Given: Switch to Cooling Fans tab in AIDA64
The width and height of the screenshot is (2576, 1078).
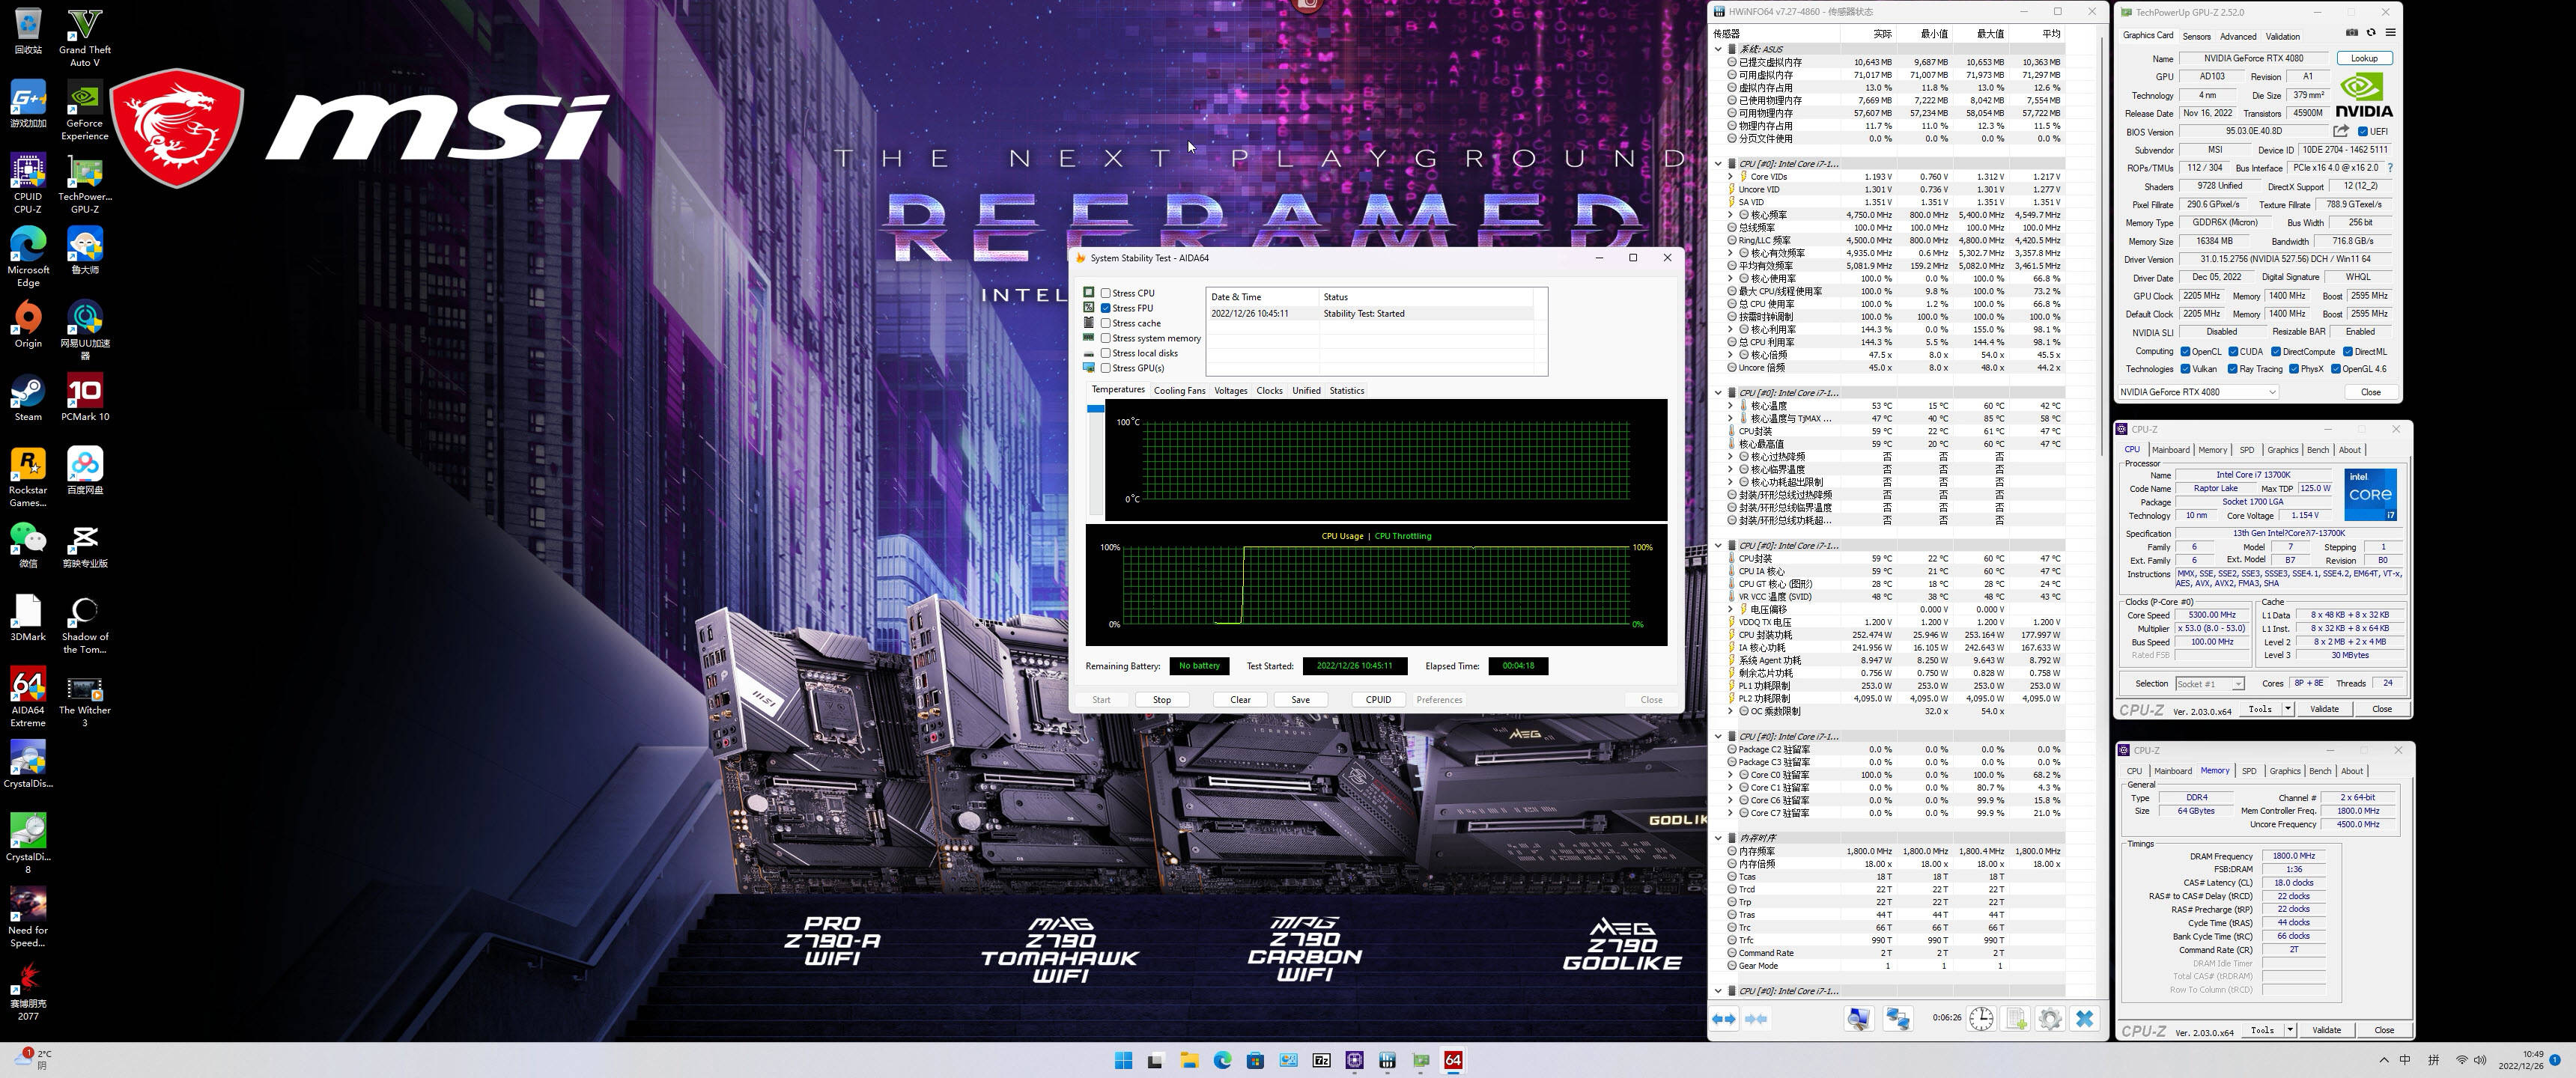Looking at the screenshot, I should point(1179,391).
